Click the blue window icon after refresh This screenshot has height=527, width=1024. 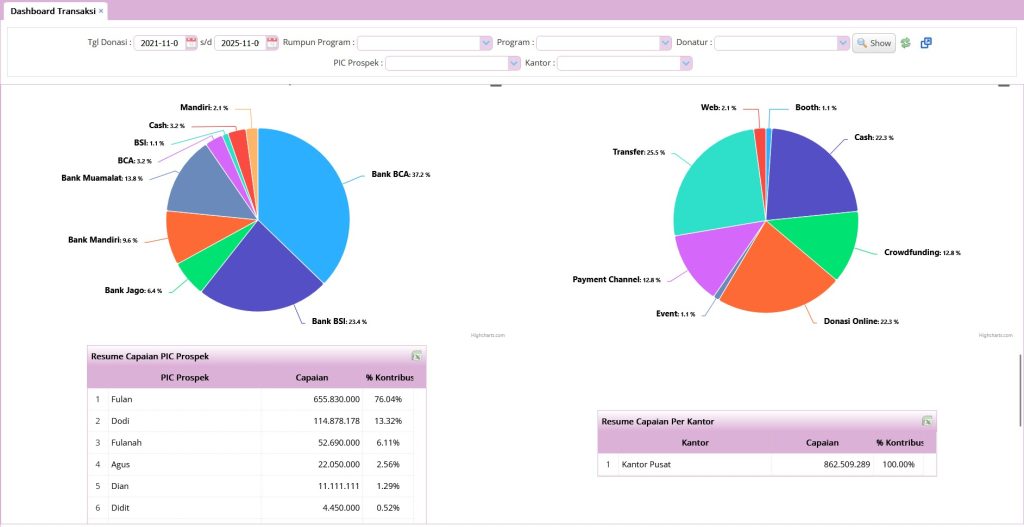point(926,43)
